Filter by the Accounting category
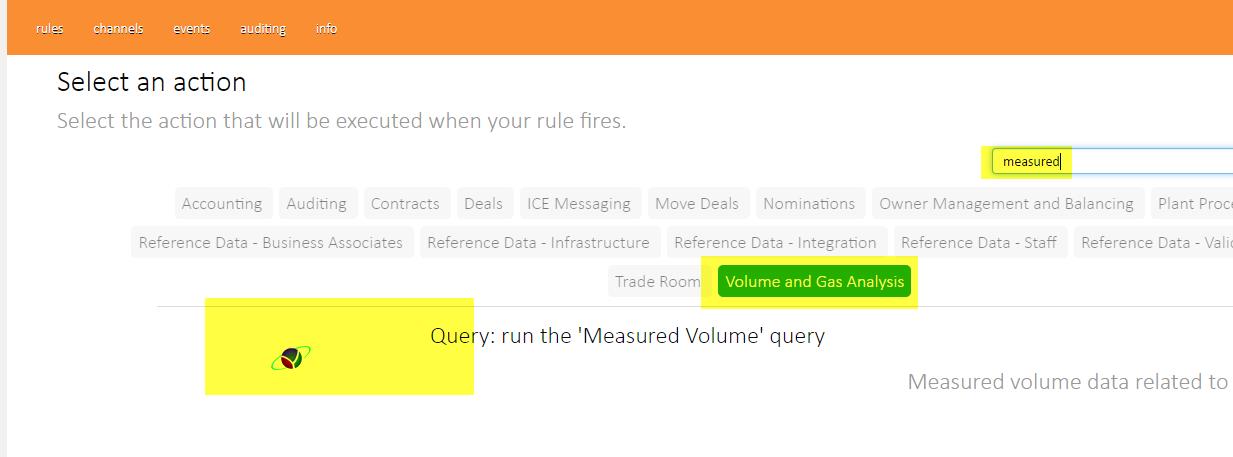1233x457 pixels. coord(222,203)
